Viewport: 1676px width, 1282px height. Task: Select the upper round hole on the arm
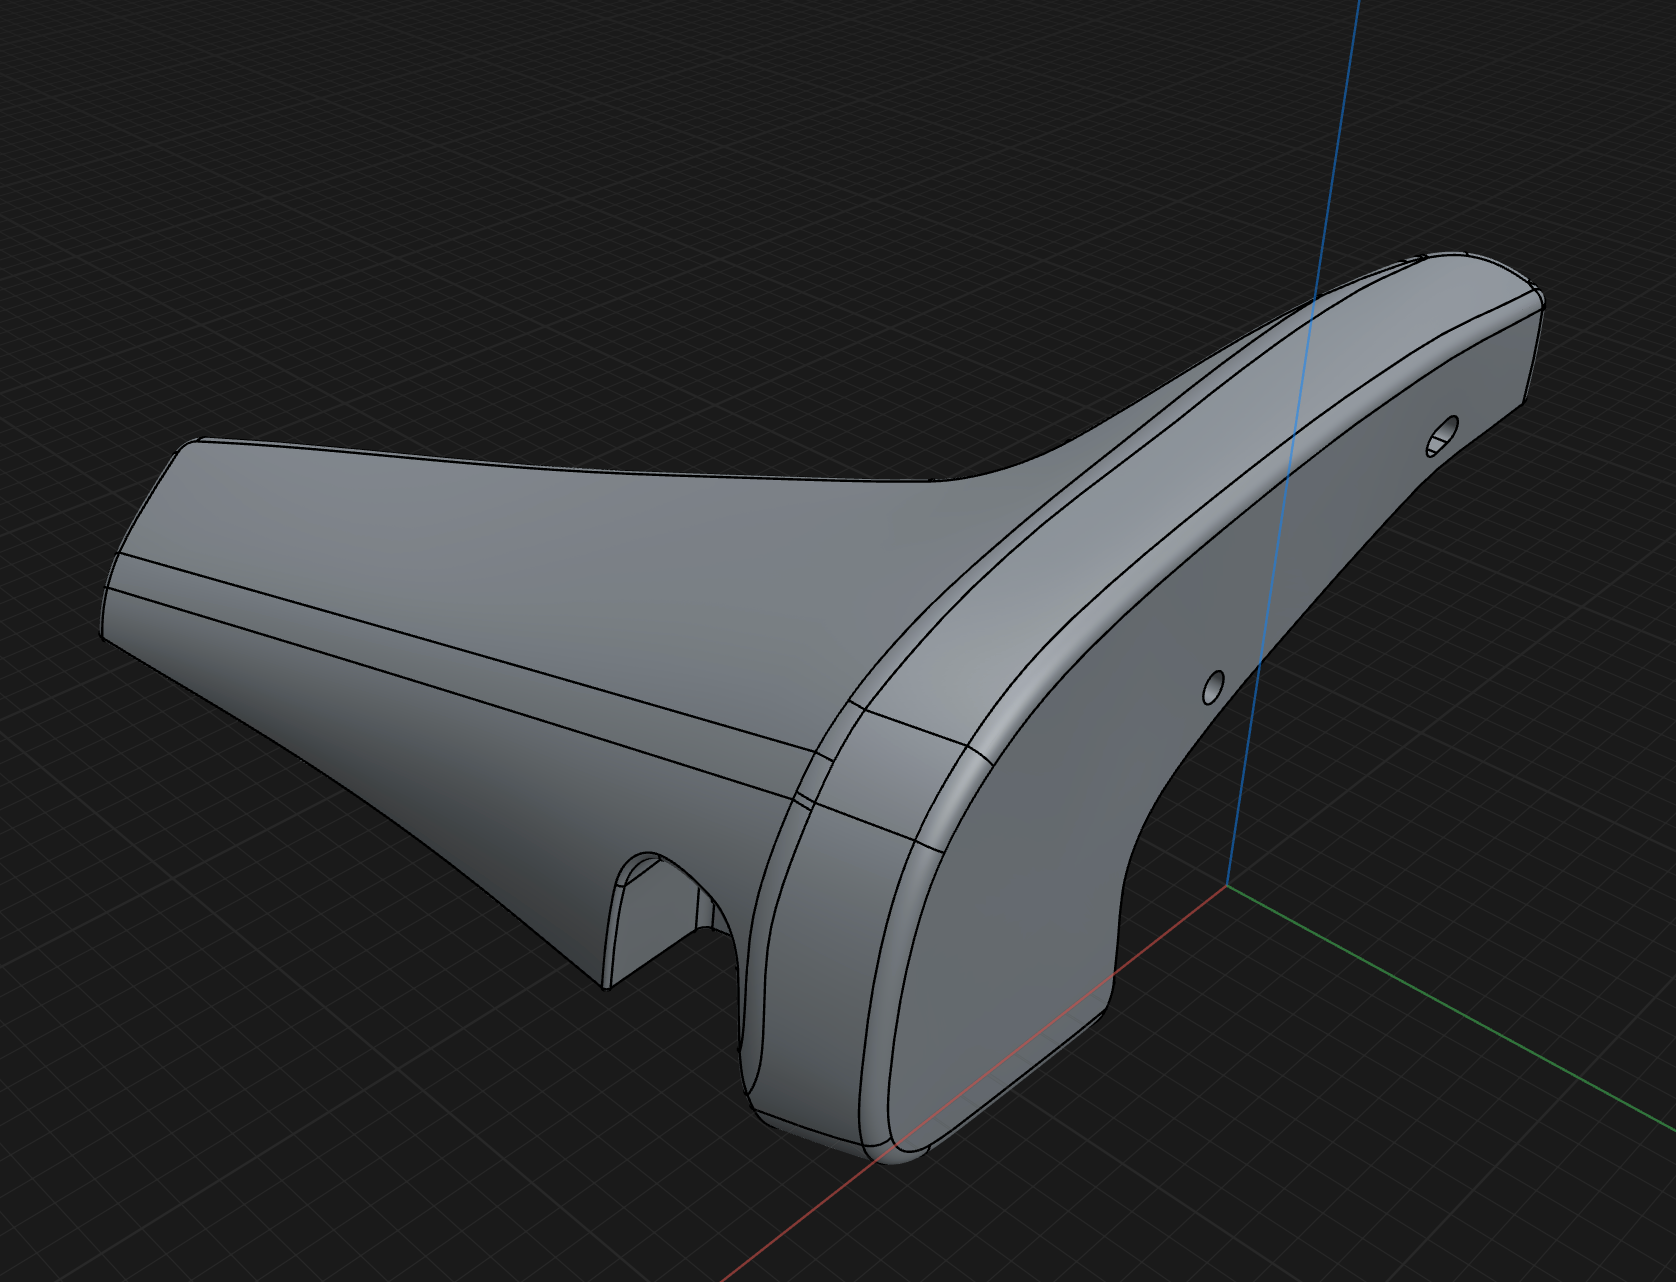1441,435
